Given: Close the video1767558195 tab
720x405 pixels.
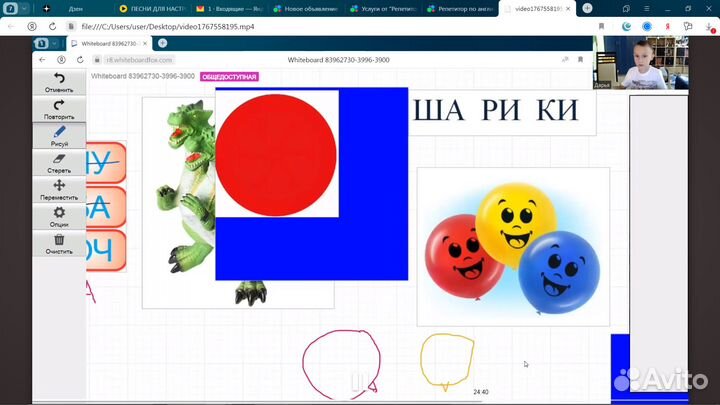Looking at the screenshot, I should (x=568, y=9).
